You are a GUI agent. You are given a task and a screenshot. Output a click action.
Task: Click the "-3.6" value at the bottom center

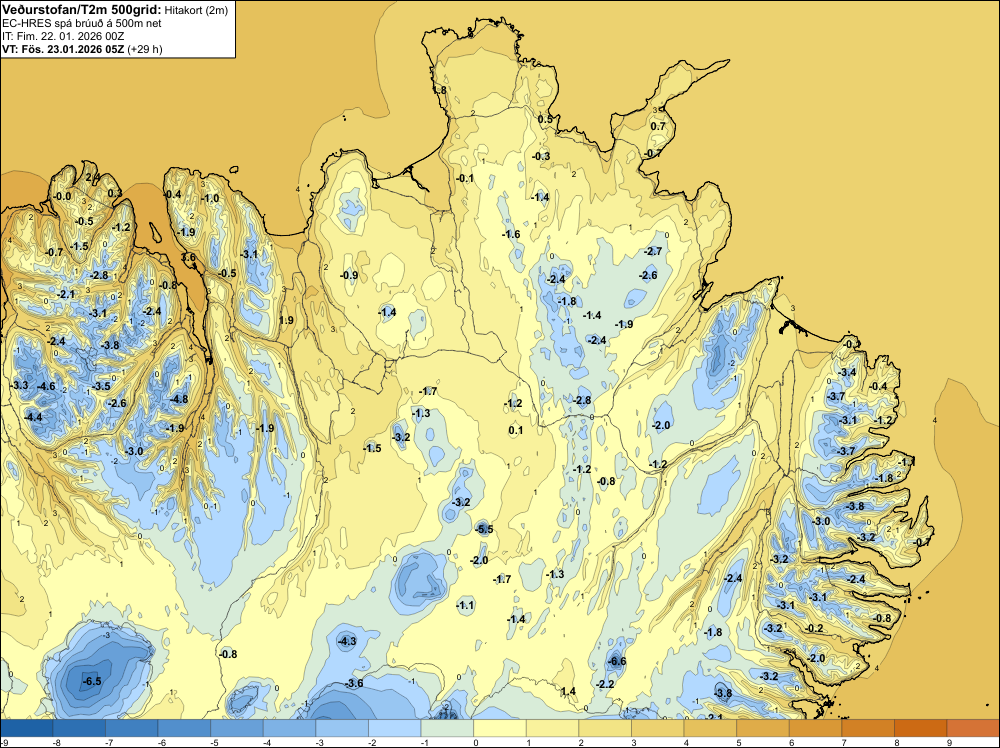pyautogui.click(x=354, y=684)
